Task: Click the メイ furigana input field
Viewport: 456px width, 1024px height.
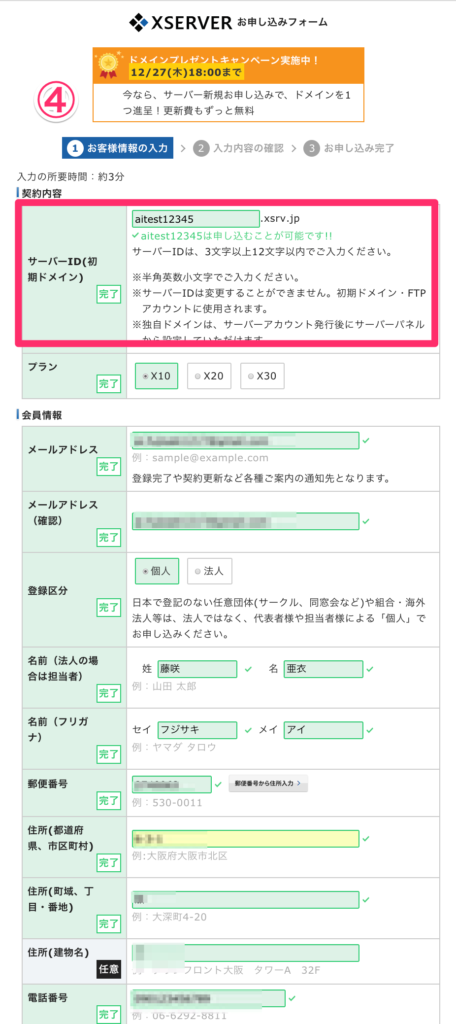Action: [x=323, y=730]
